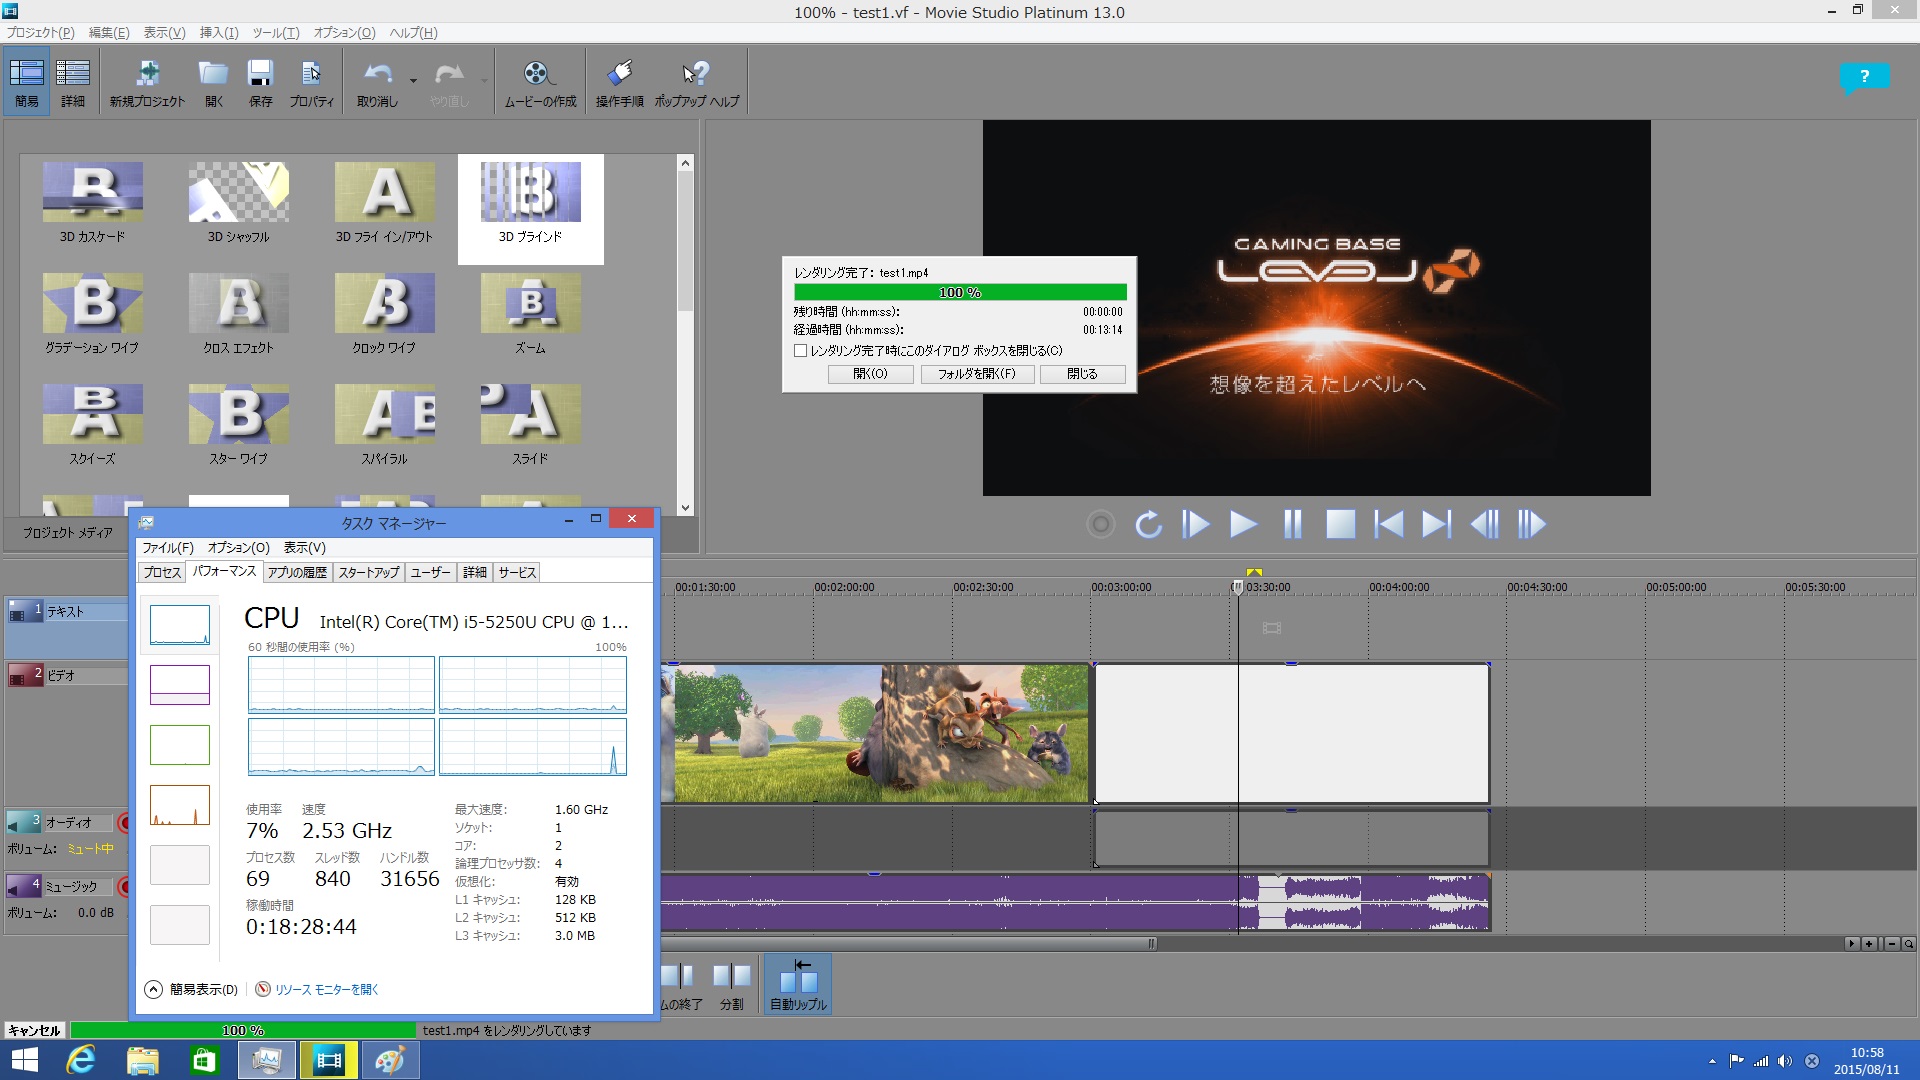Click play from start button

pyautogui.click(x=1195, y=524)
